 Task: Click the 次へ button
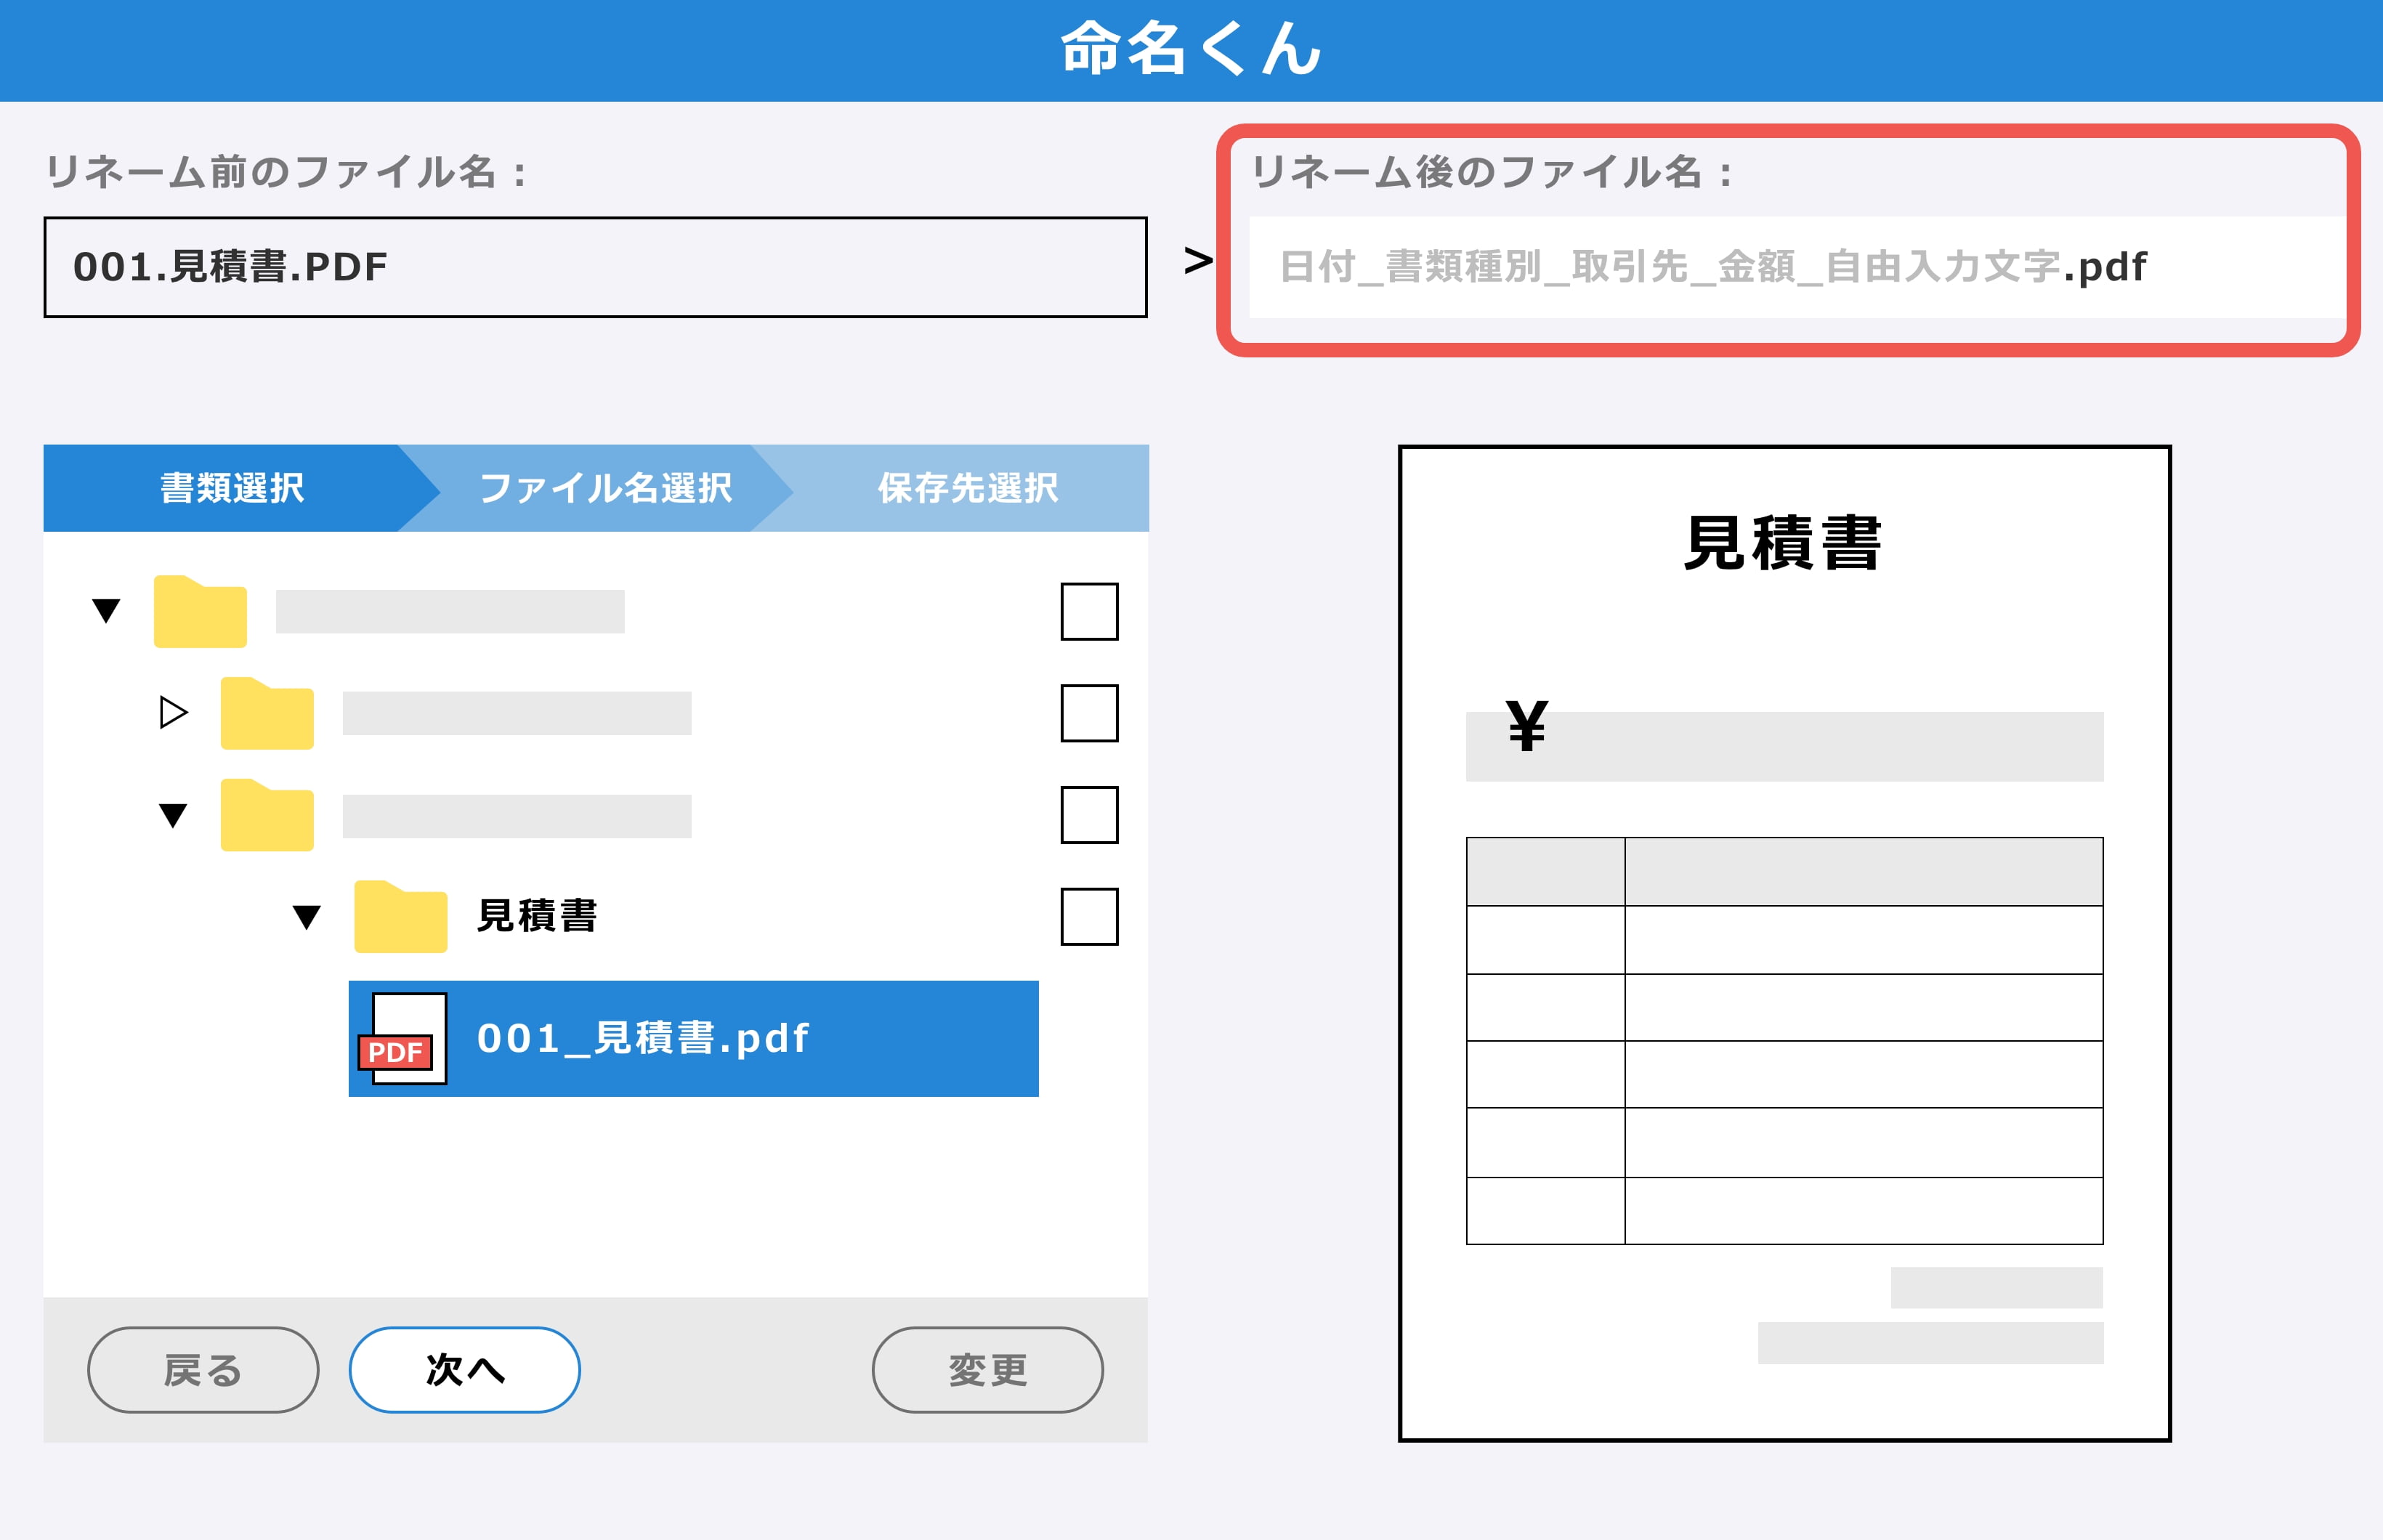(x=465, y=1370)
